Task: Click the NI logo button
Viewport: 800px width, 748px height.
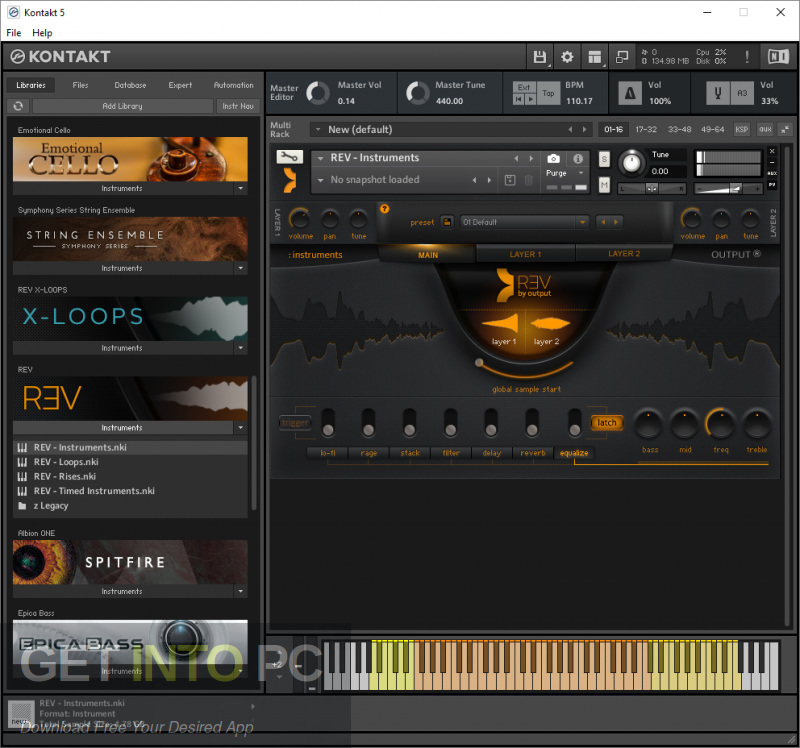Action: [778, 57]
